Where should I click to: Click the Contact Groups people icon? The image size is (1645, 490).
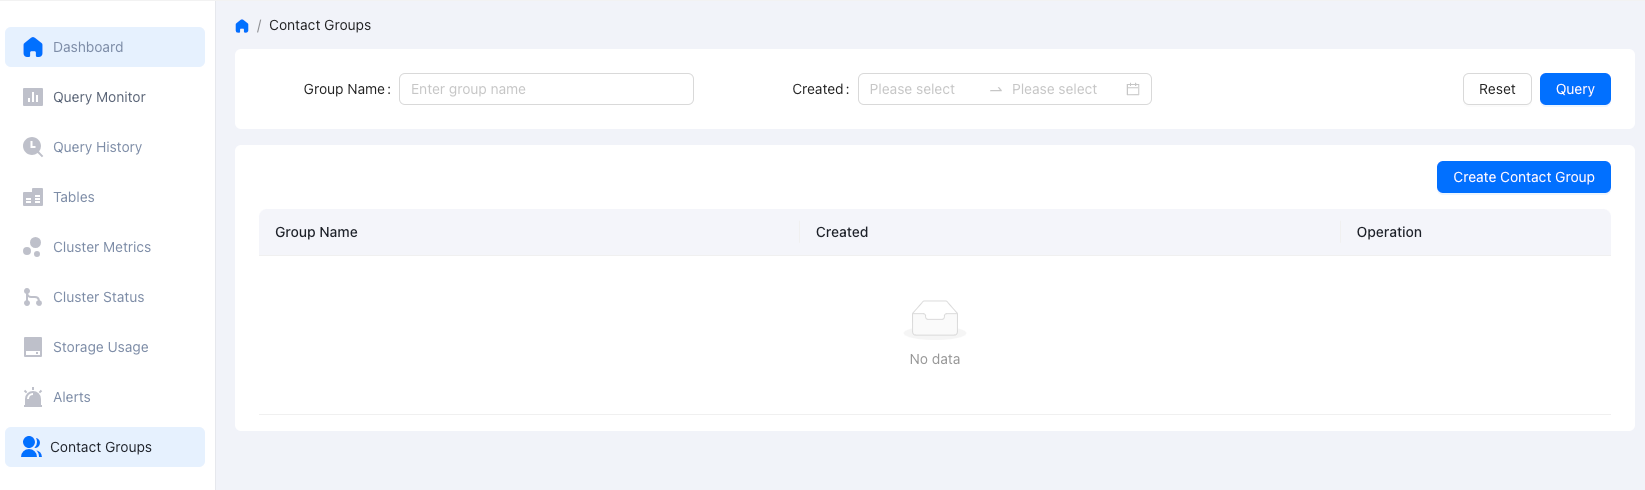pyautogui.click(x=32, y=447)
